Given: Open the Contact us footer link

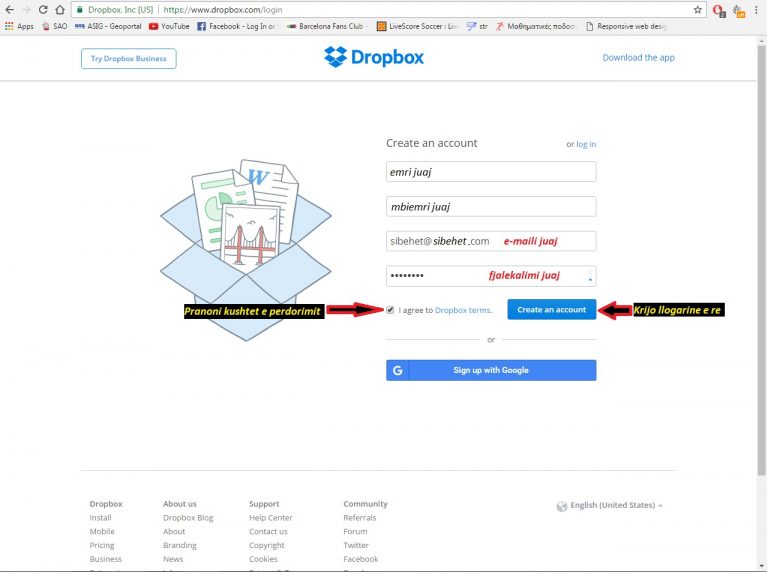Looking at the screenshot, I should (268, 531).
